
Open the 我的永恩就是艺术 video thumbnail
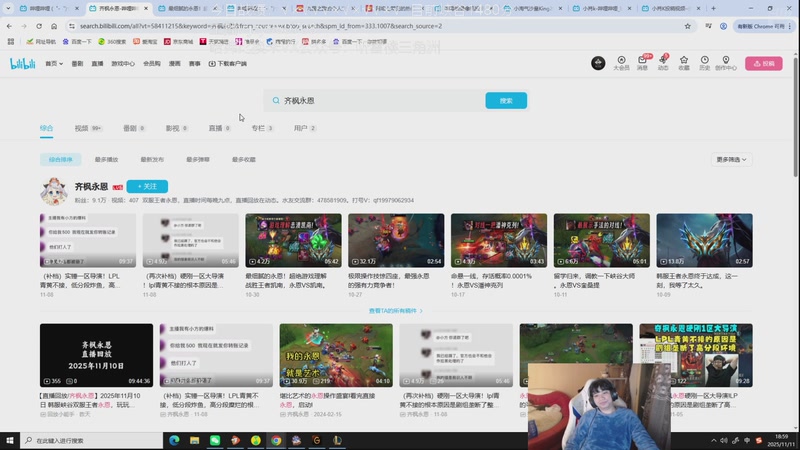[336, 355]
